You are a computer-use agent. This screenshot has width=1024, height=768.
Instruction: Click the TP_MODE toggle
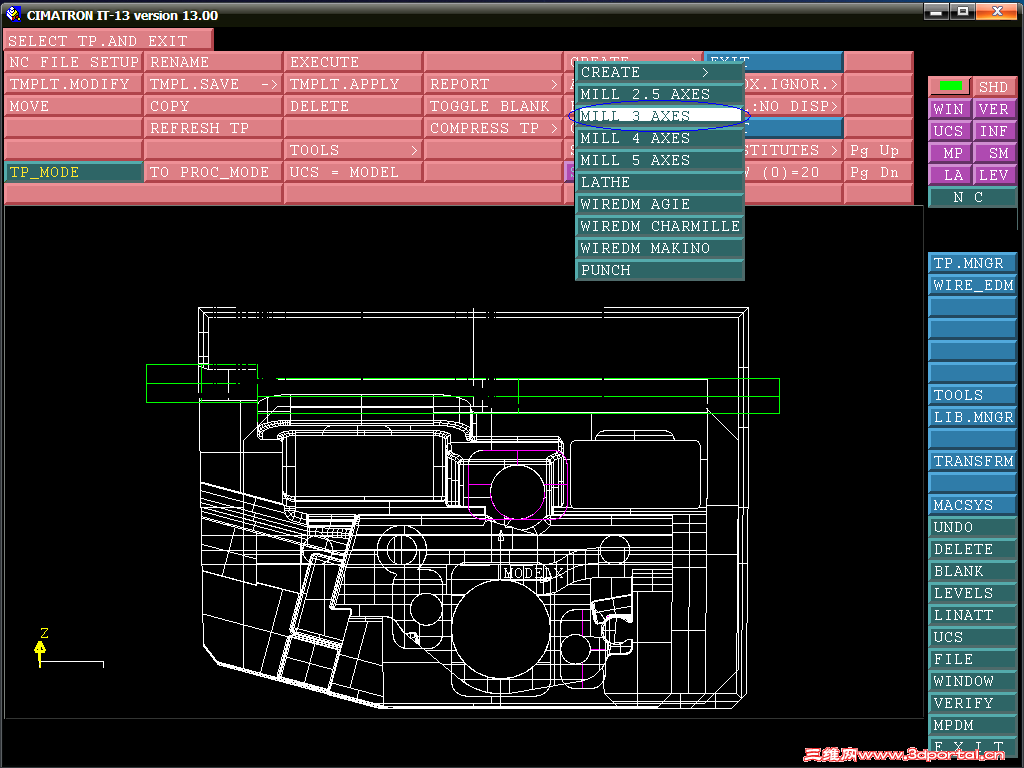(x=73, y=172)
